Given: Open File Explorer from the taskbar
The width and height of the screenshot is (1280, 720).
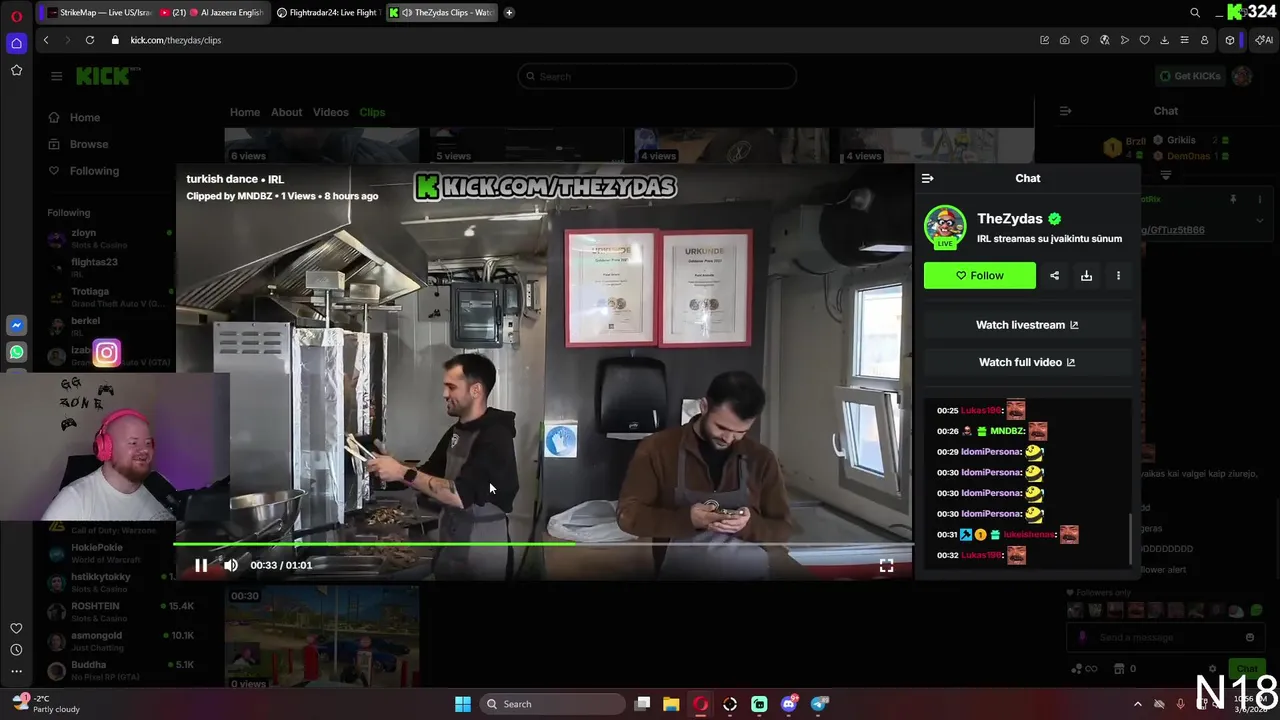Looking at the screenshot, I should pyautogui.click(x=671, y=704).
